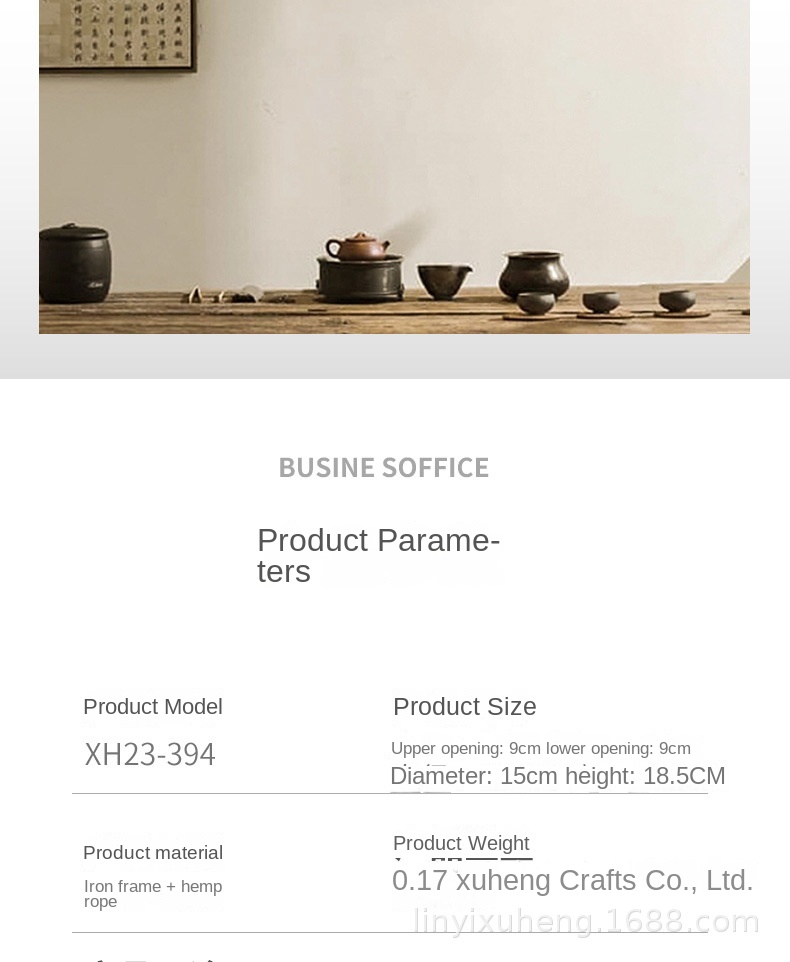
Task: Click the Diameter 15cm height 18.5CM text
Action: [557, 776]
